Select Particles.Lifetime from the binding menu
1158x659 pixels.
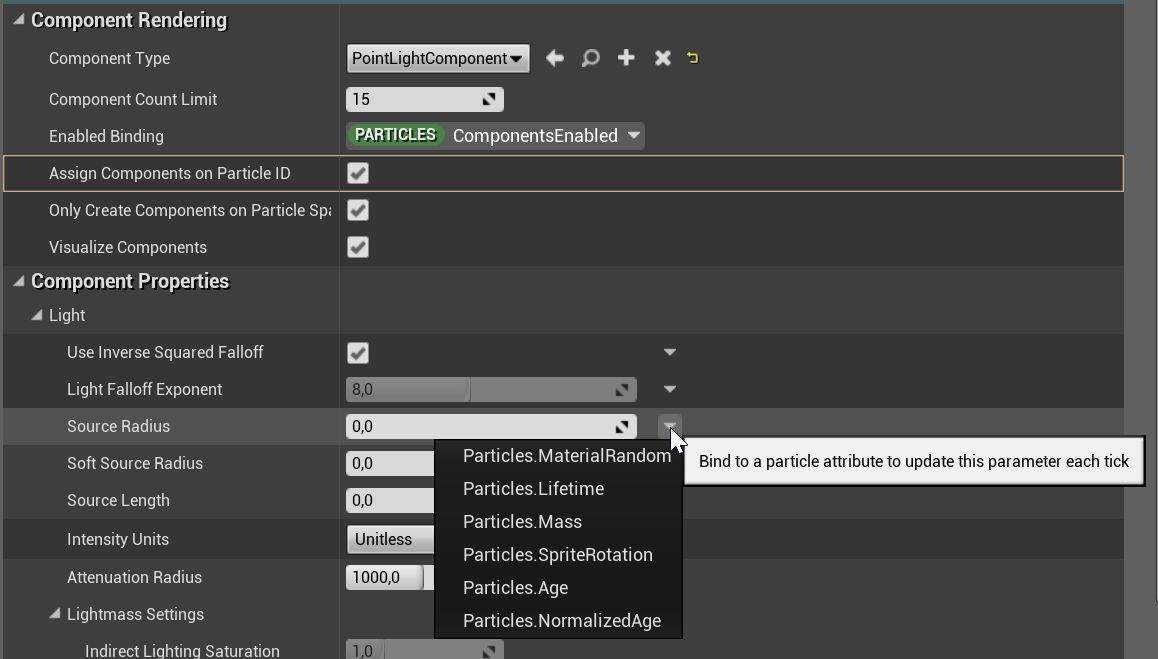tap(533, 488)
